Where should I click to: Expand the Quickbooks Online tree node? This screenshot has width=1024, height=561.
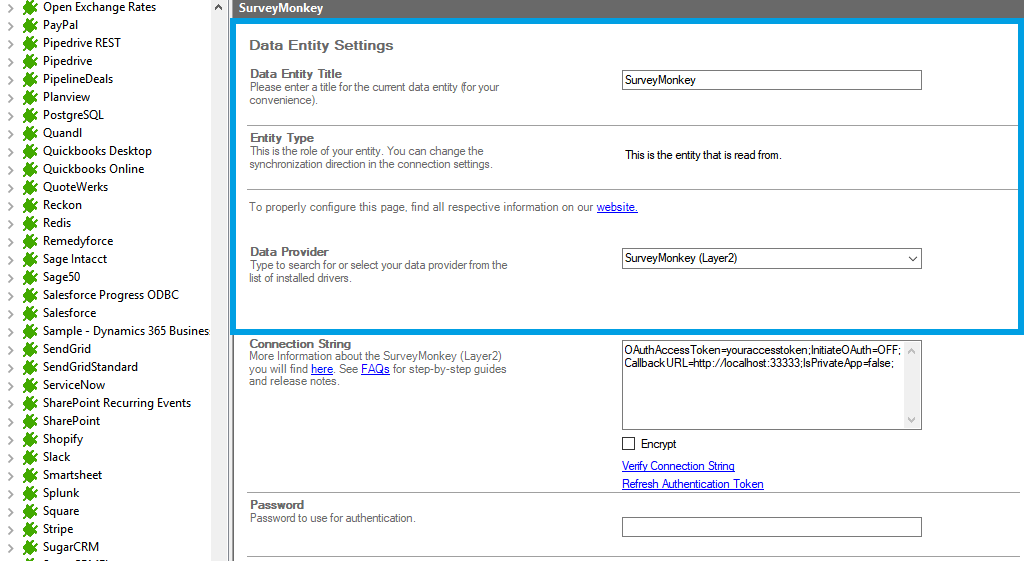pos(10,170)
